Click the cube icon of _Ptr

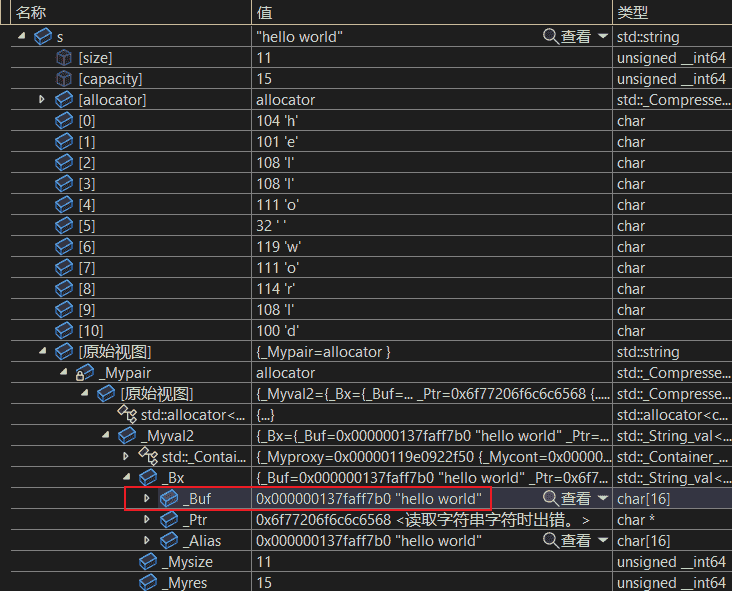[169, 520]
